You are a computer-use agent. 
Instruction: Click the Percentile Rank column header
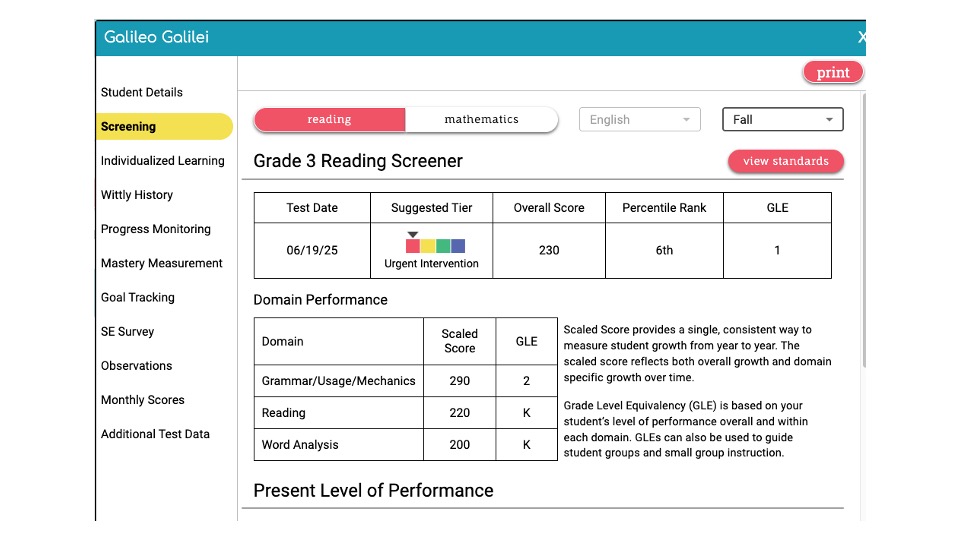pos(664,208)
